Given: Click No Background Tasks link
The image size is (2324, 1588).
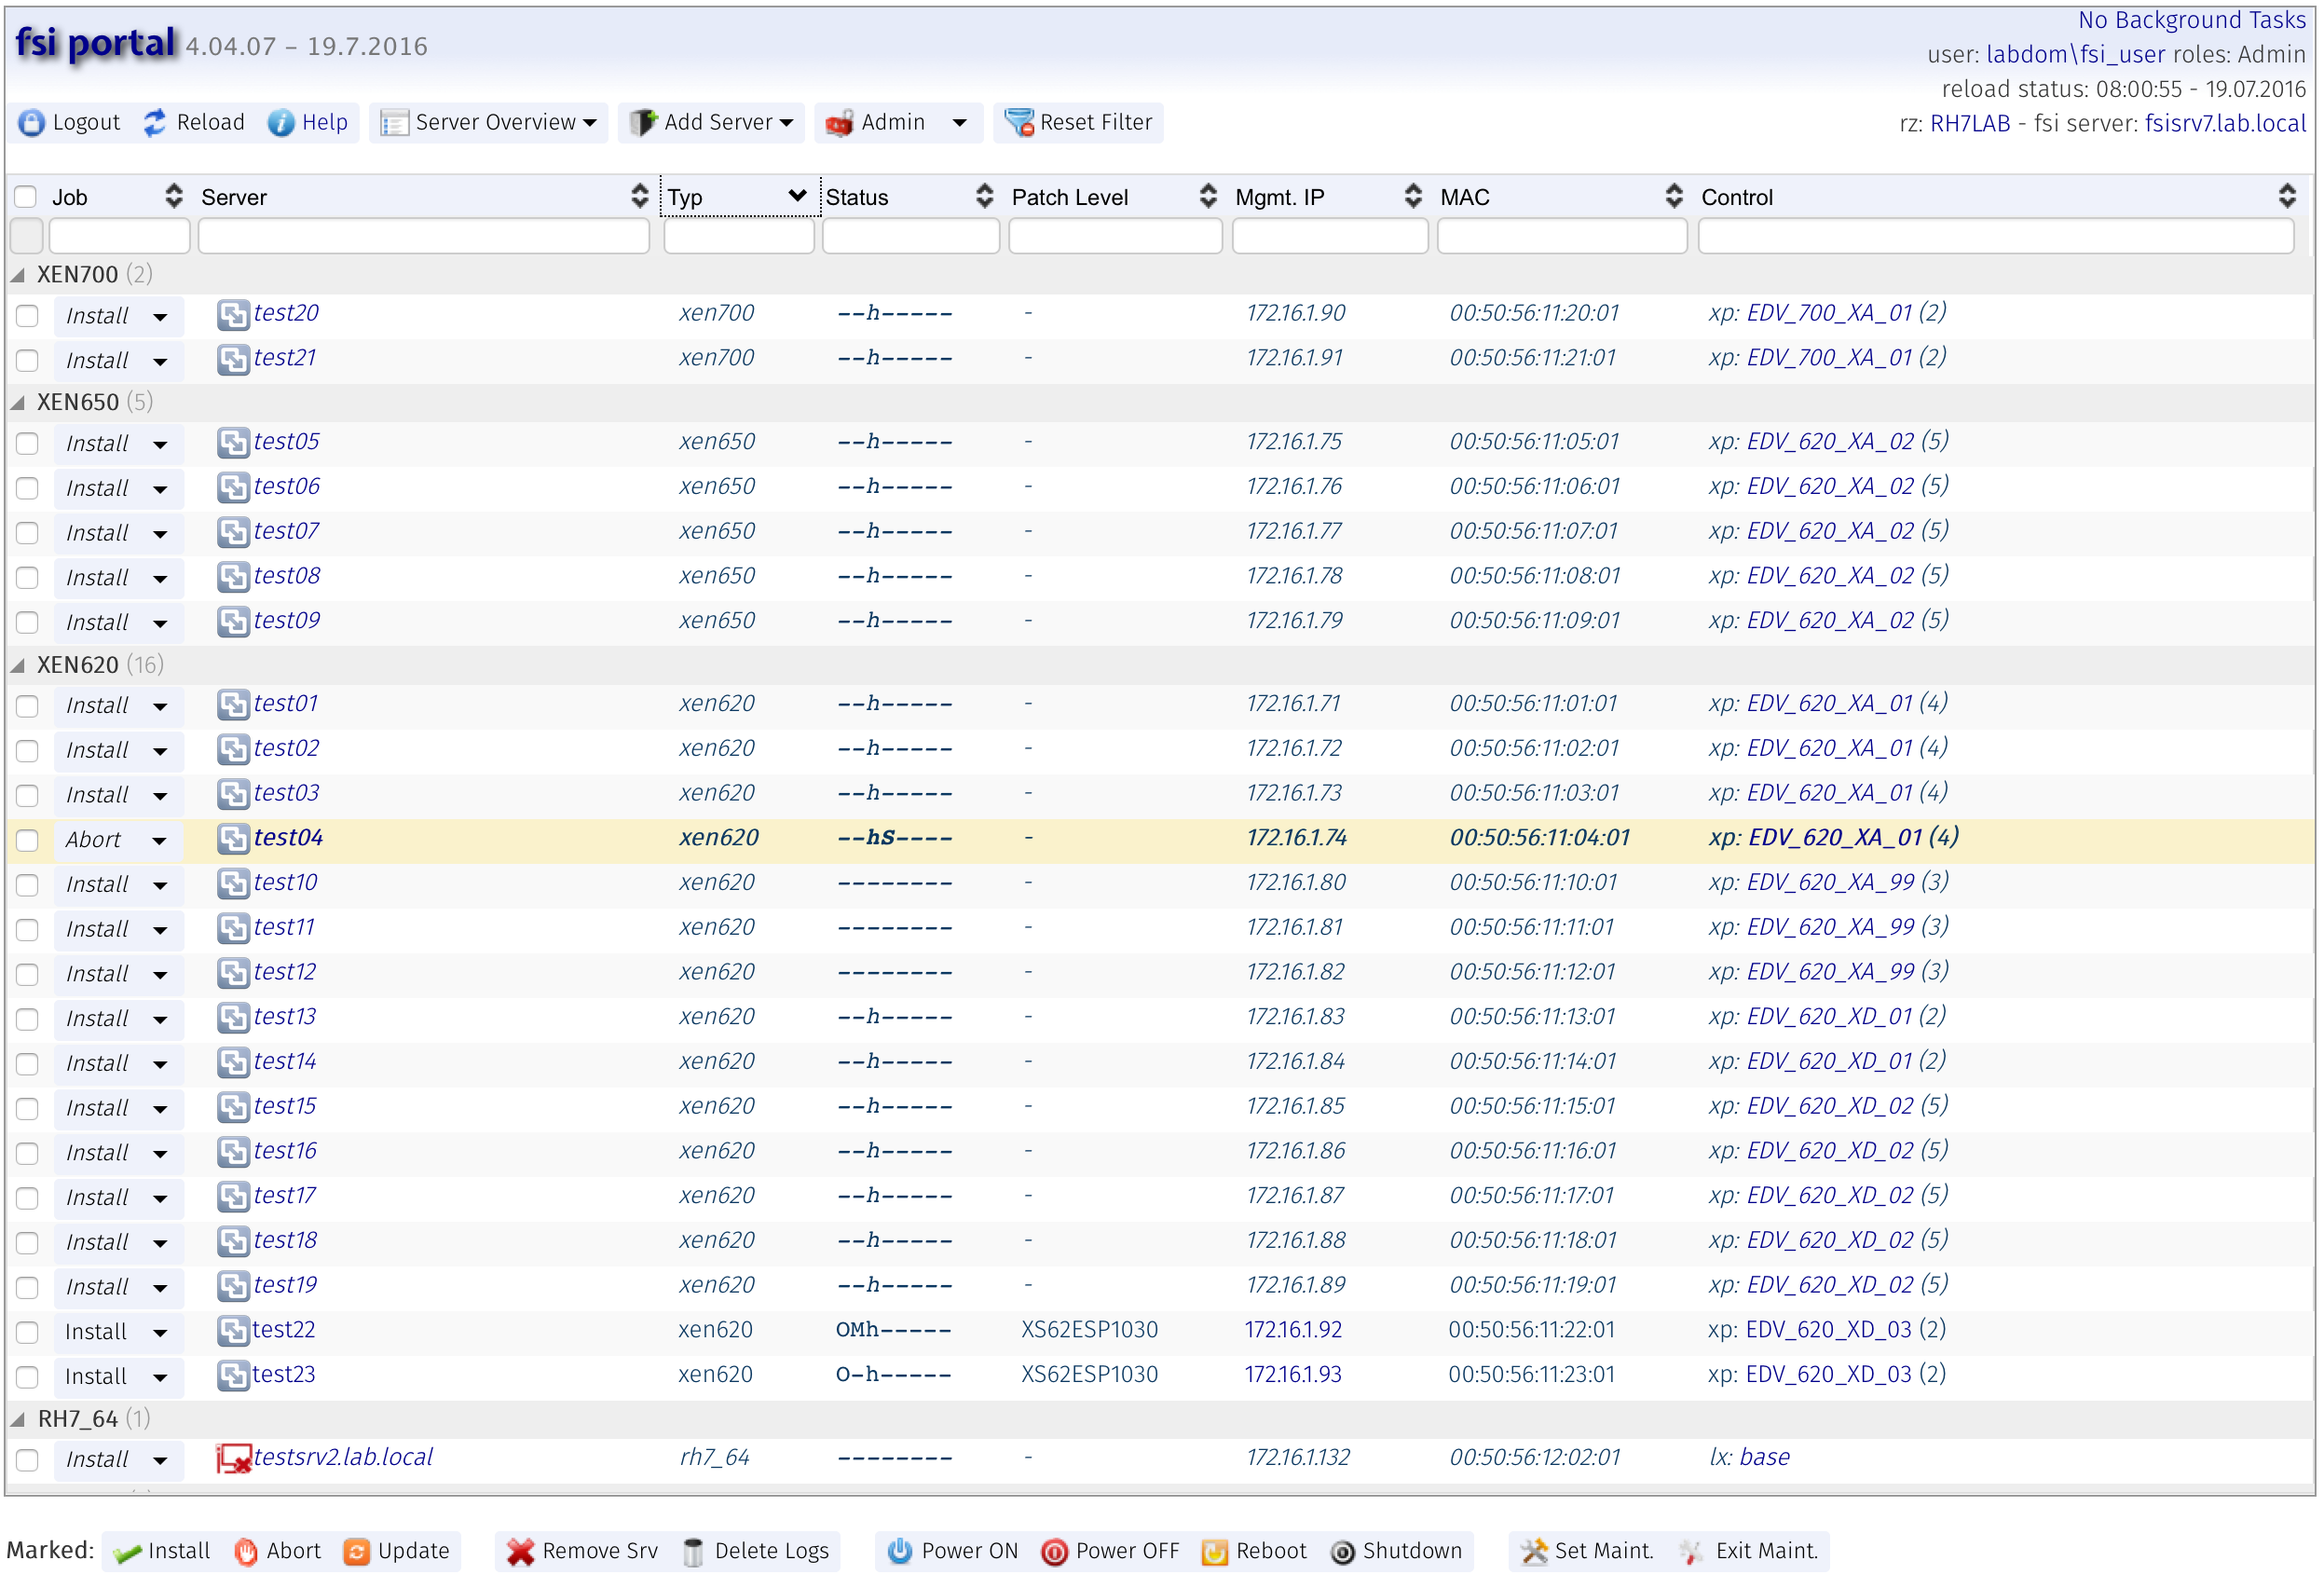Looking at the screenshot, I should click(x=2192, y=20).
